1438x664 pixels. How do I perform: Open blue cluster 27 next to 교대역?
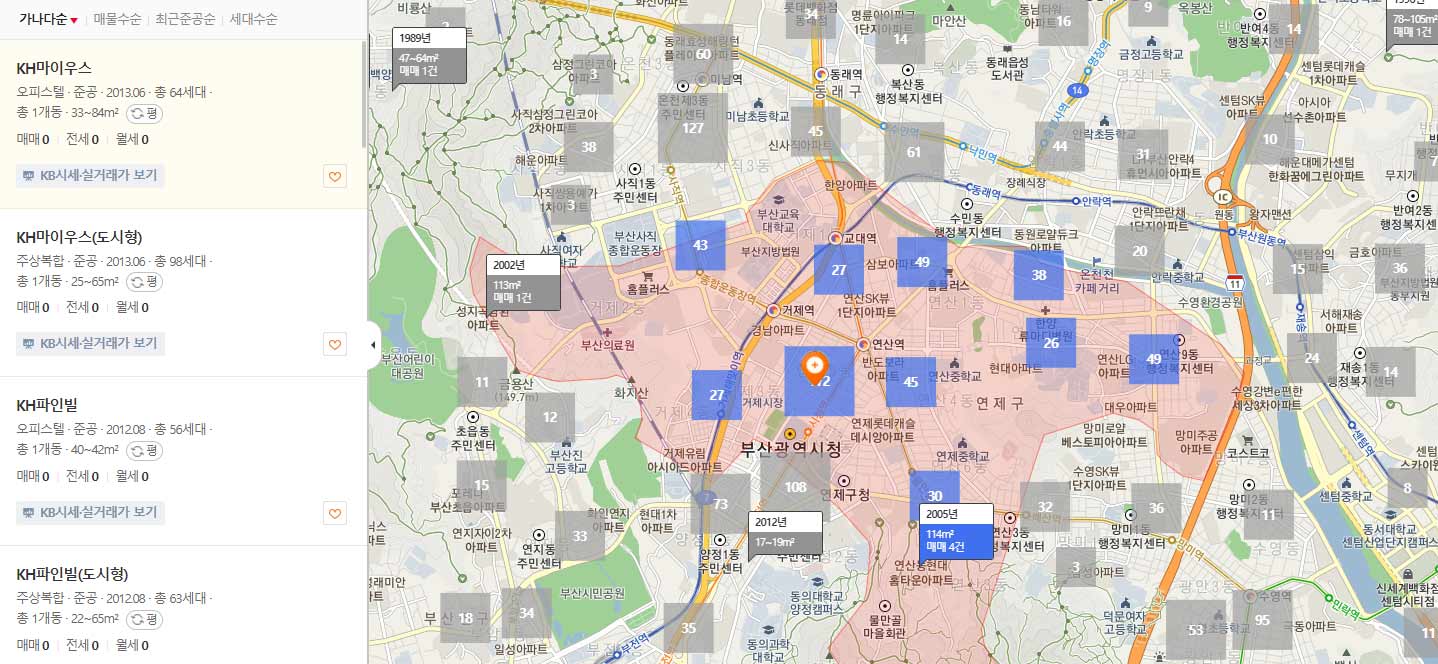839,270
